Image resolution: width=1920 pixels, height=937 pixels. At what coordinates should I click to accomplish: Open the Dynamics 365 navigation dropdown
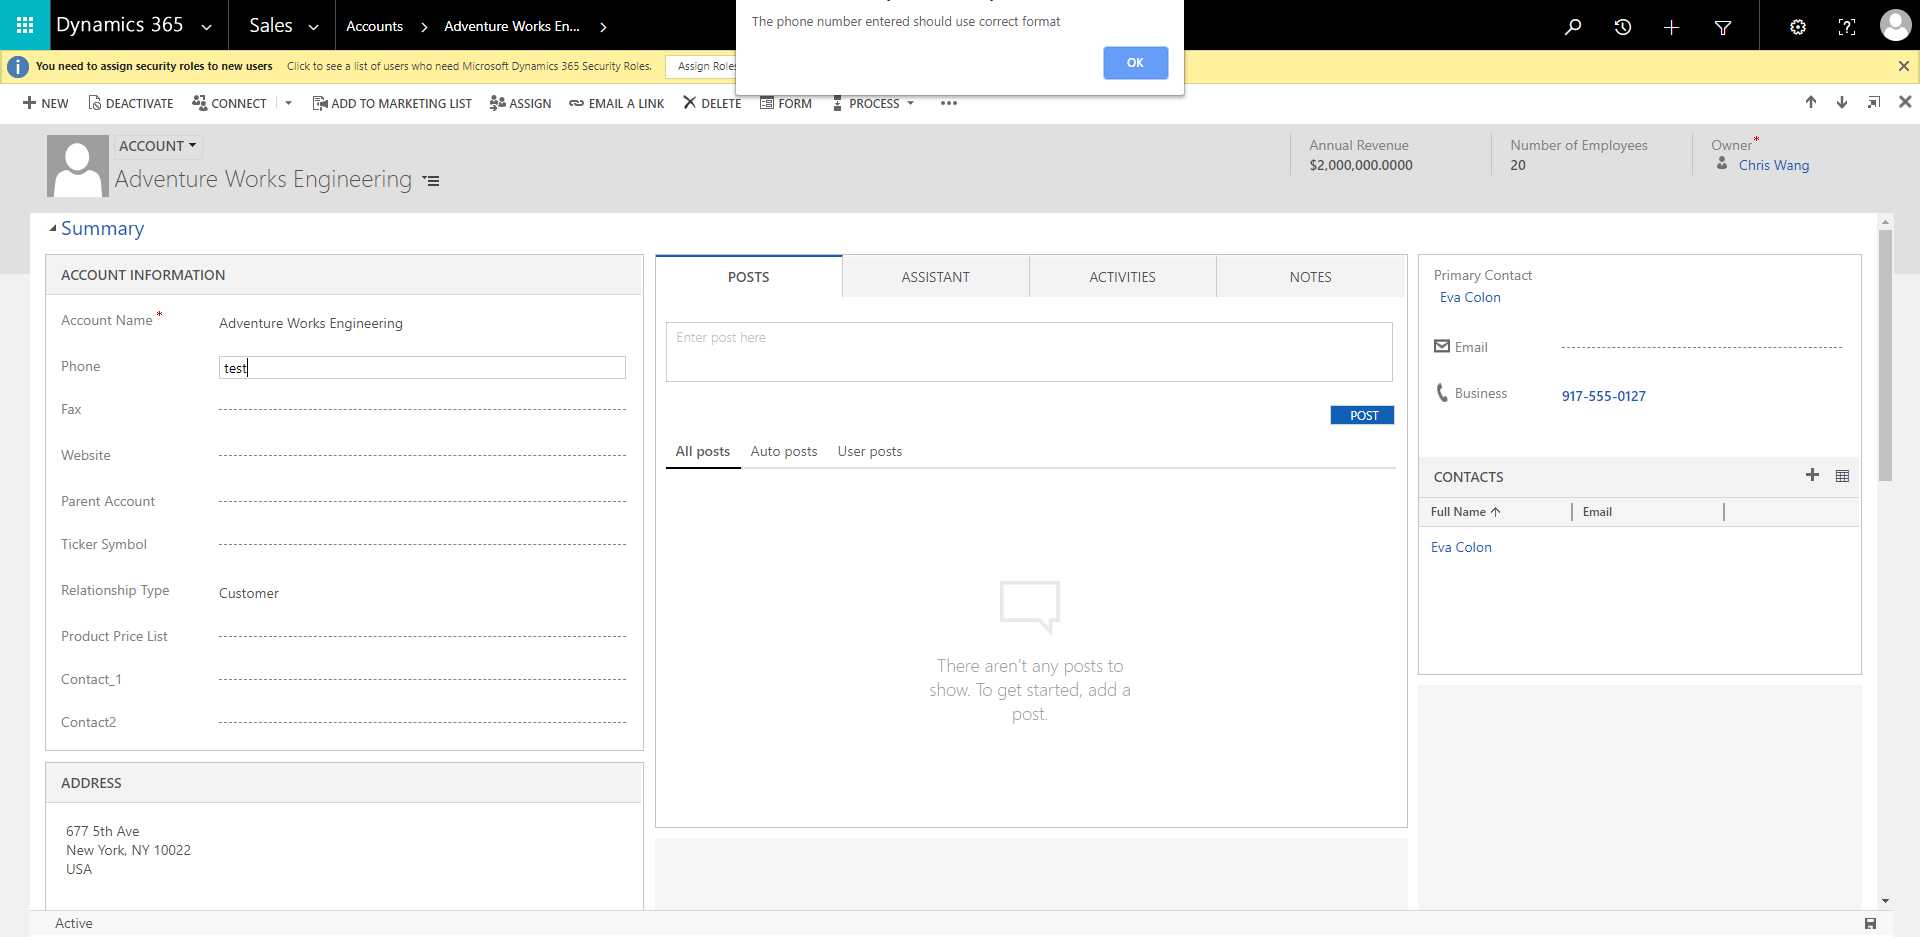206,27
